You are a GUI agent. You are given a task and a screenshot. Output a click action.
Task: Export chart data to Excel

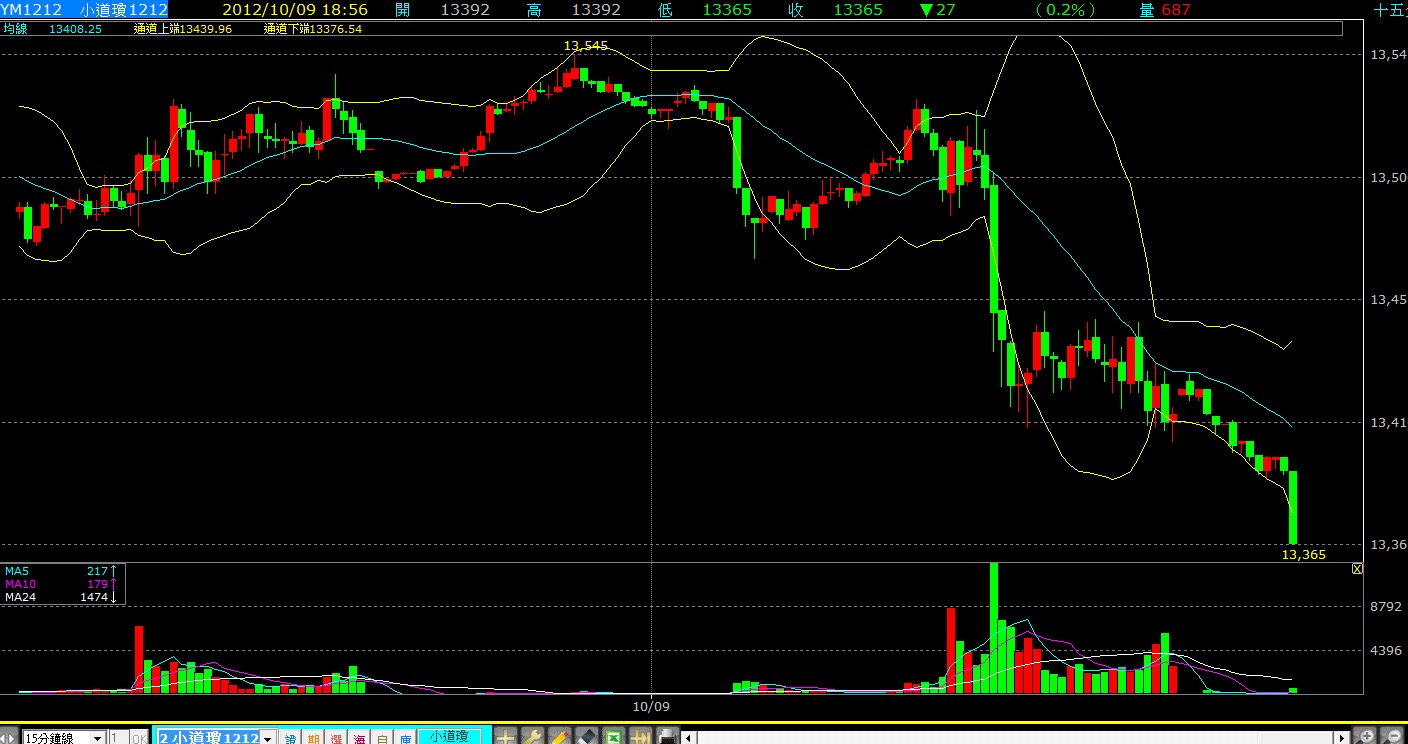click(x=613, y=737)
